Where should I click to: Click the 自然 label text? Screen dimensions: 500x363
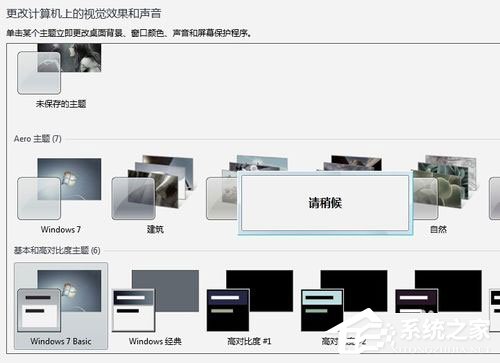(x=438, y=229)
